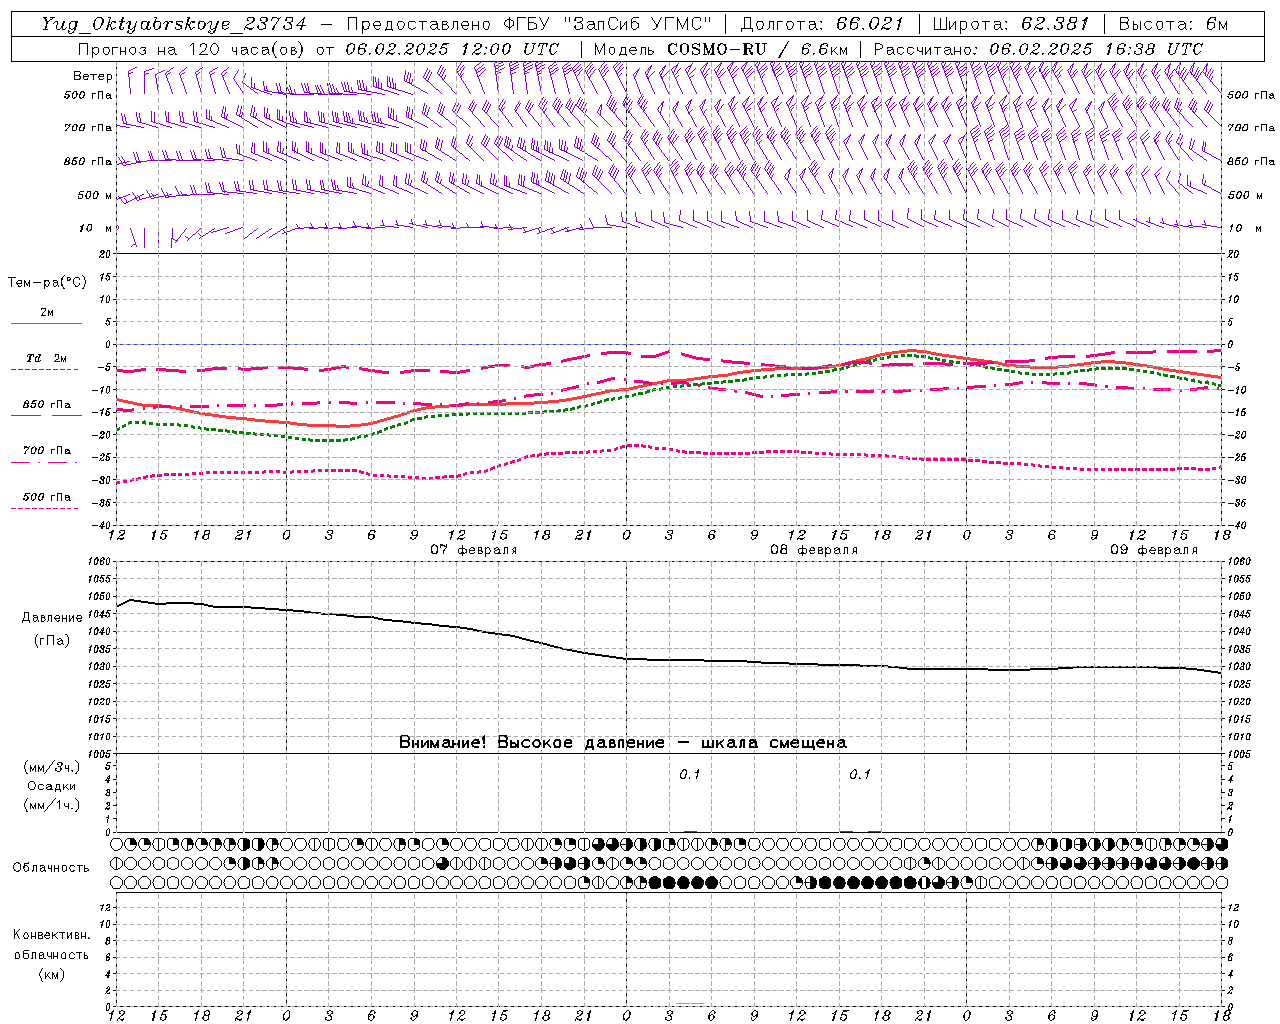
Task: Click the '08 февраля' date under temperature chart
Action: [814, 550]
